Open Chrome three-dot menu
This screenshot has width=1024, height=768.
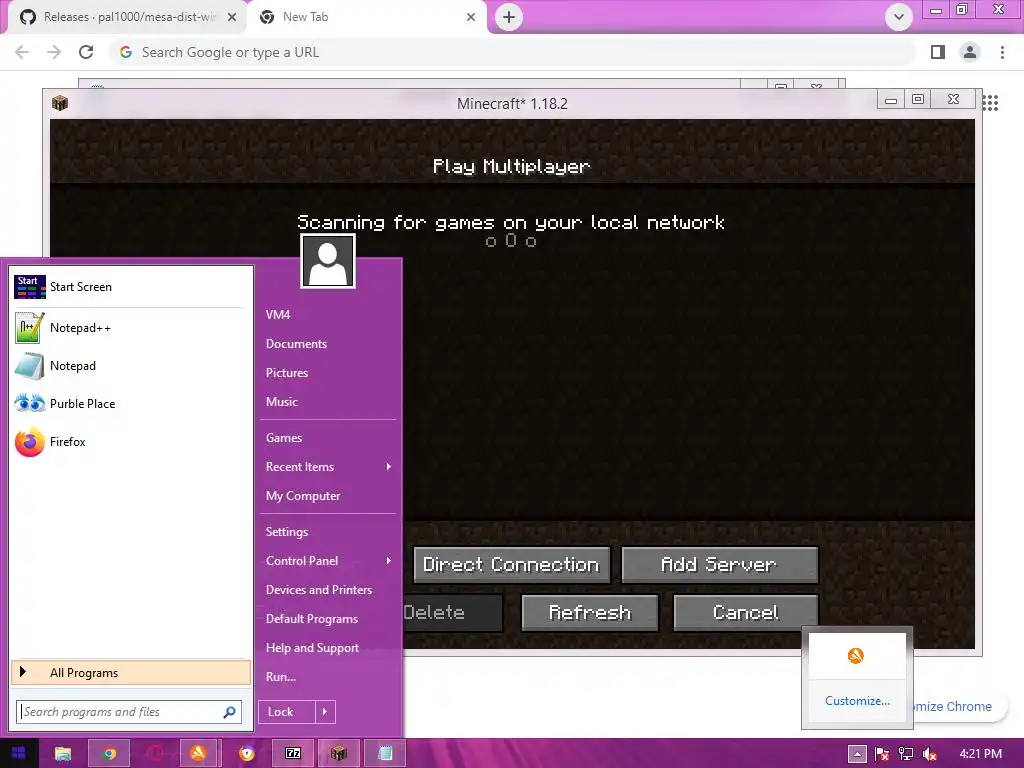1002,52
